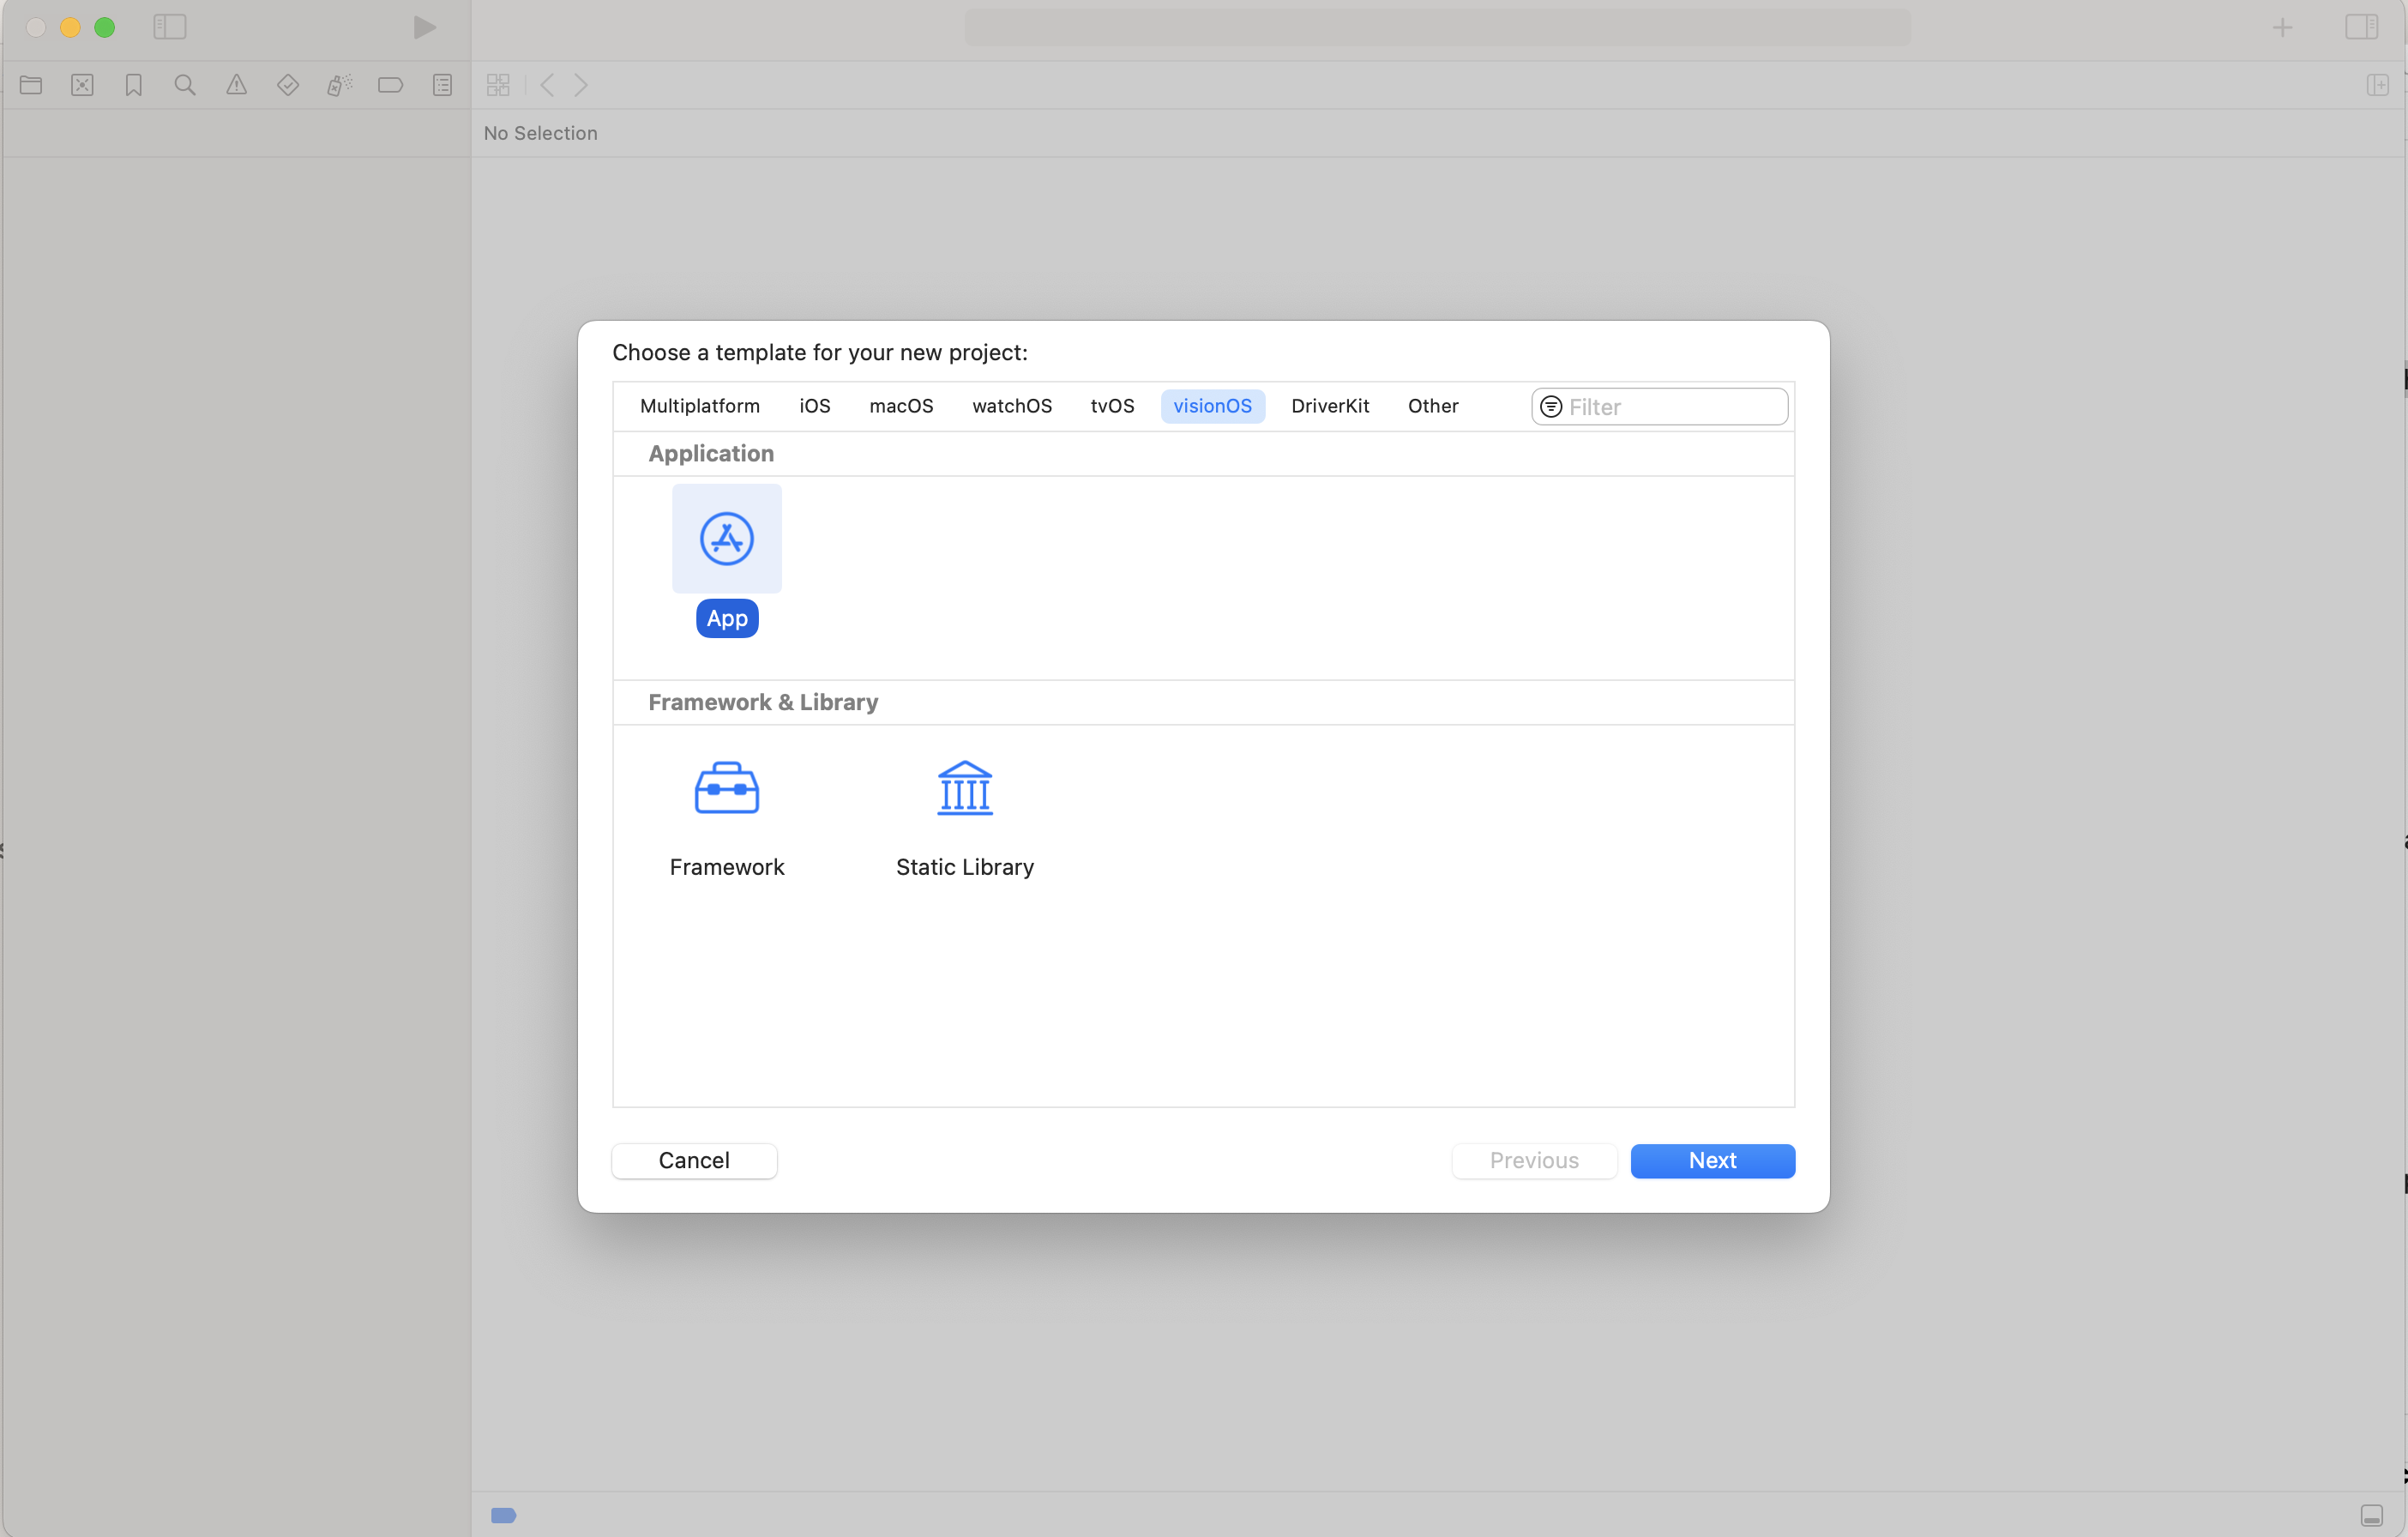Open the Debug navigator spray icon
Image resolution: width=2408 pixels, height=1537 pixels.
[x=339, y=85]
